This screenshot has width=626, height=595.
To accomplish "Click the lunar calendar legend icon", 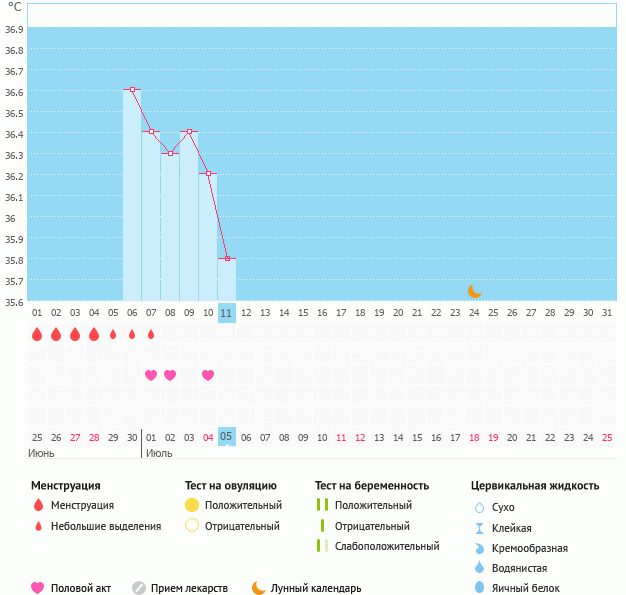I will click(x=259, y=588).
